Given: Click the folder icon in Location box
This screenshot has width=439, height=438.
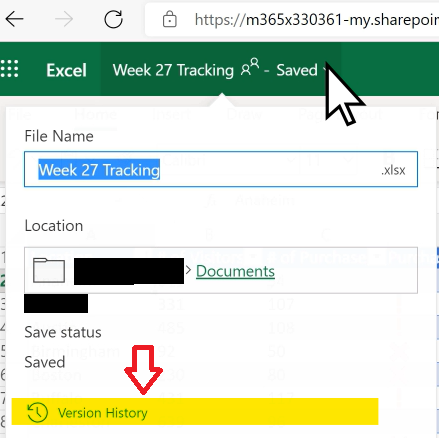Looking at the screenshot, I should (49, 270).
